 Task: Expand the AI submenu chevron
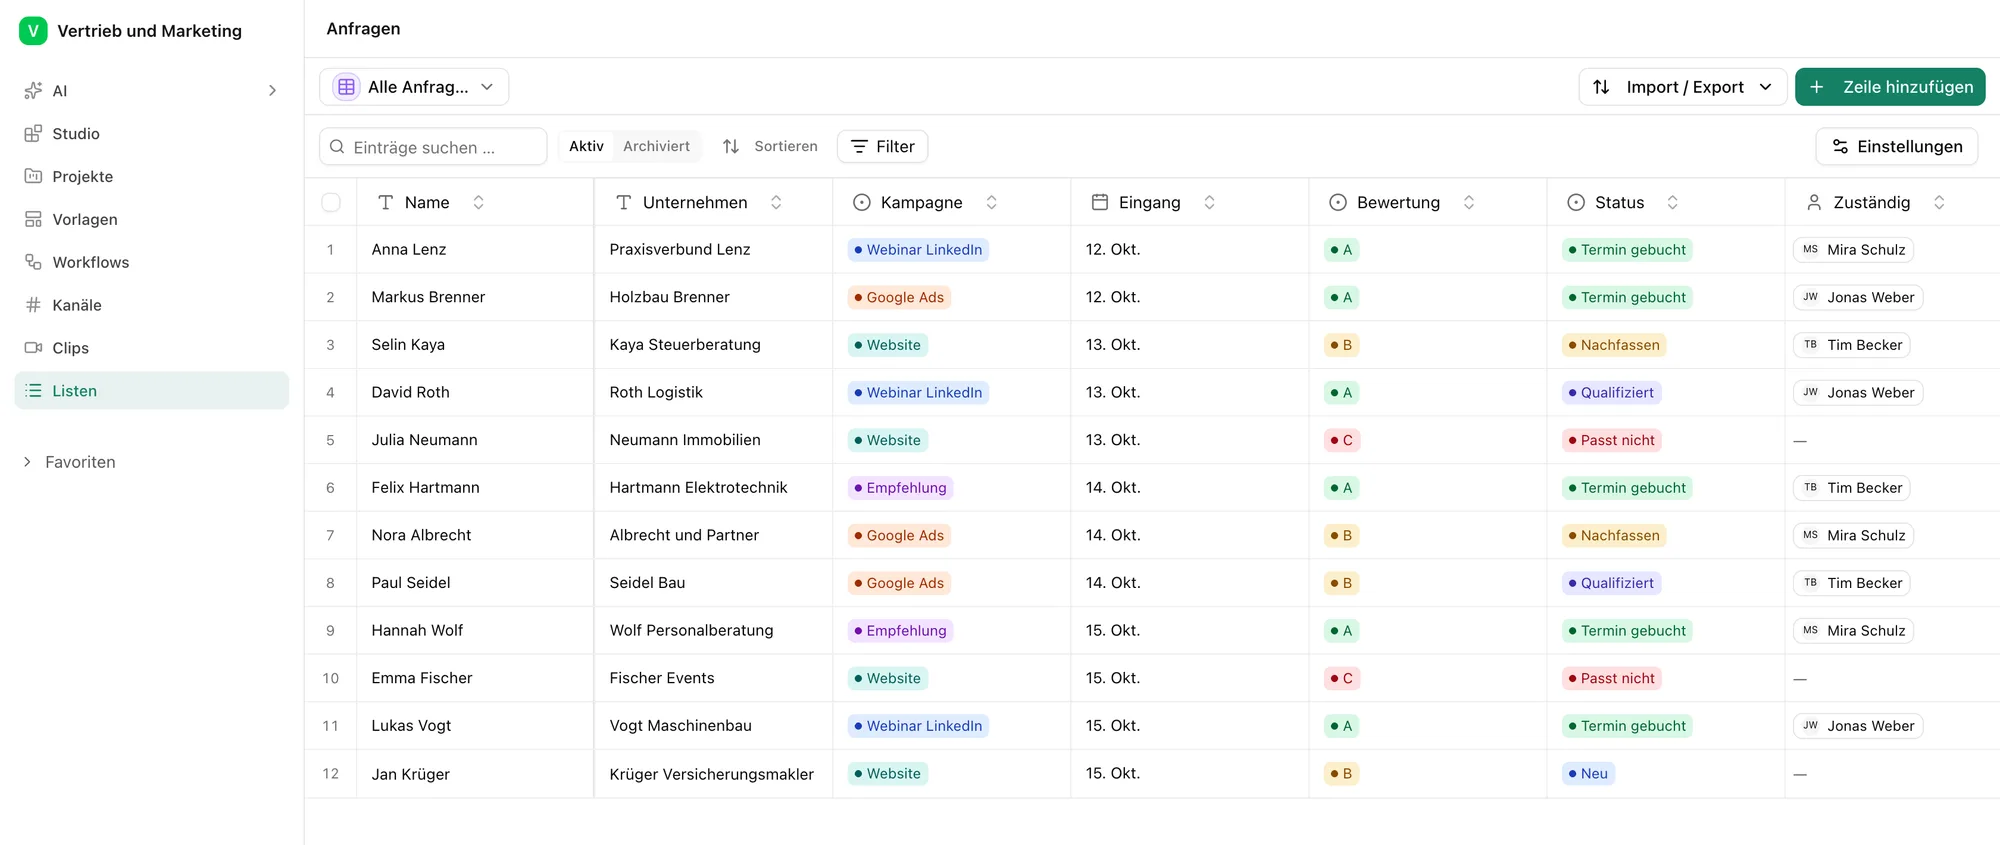pos(272,91)
